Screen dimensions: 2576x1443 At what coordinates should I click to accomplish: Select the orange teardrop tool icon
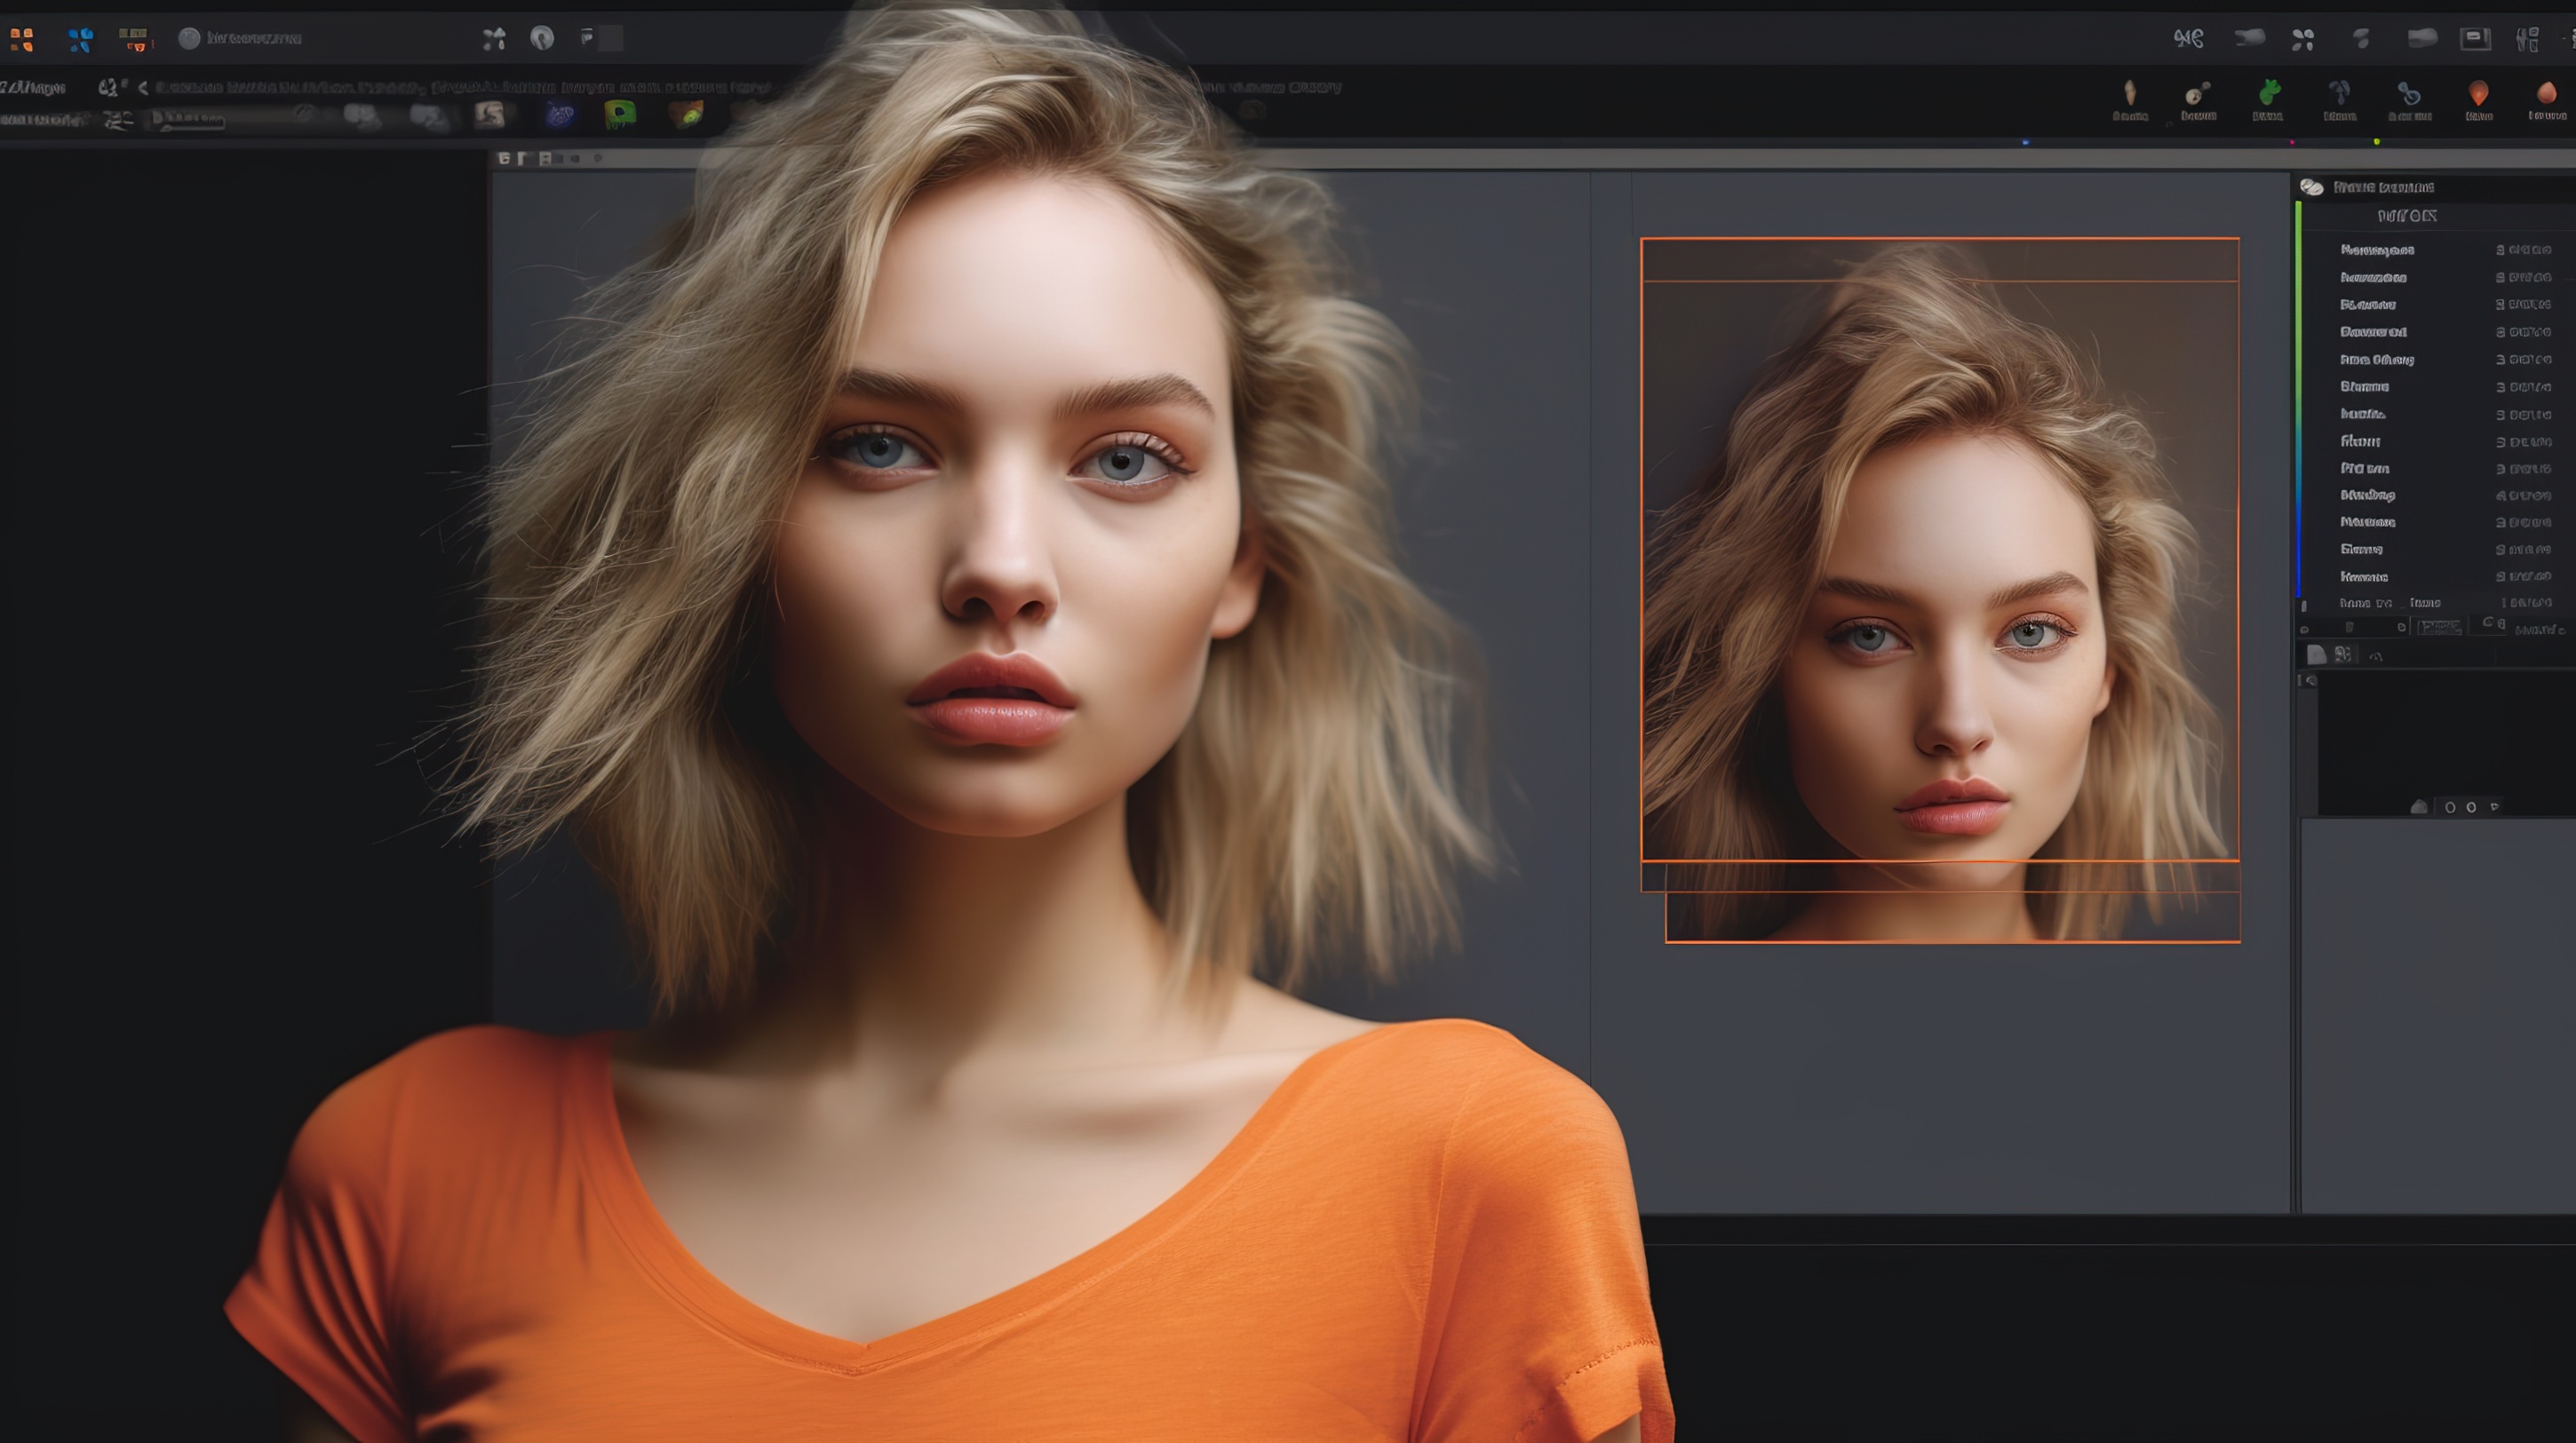click(2478, 94)
